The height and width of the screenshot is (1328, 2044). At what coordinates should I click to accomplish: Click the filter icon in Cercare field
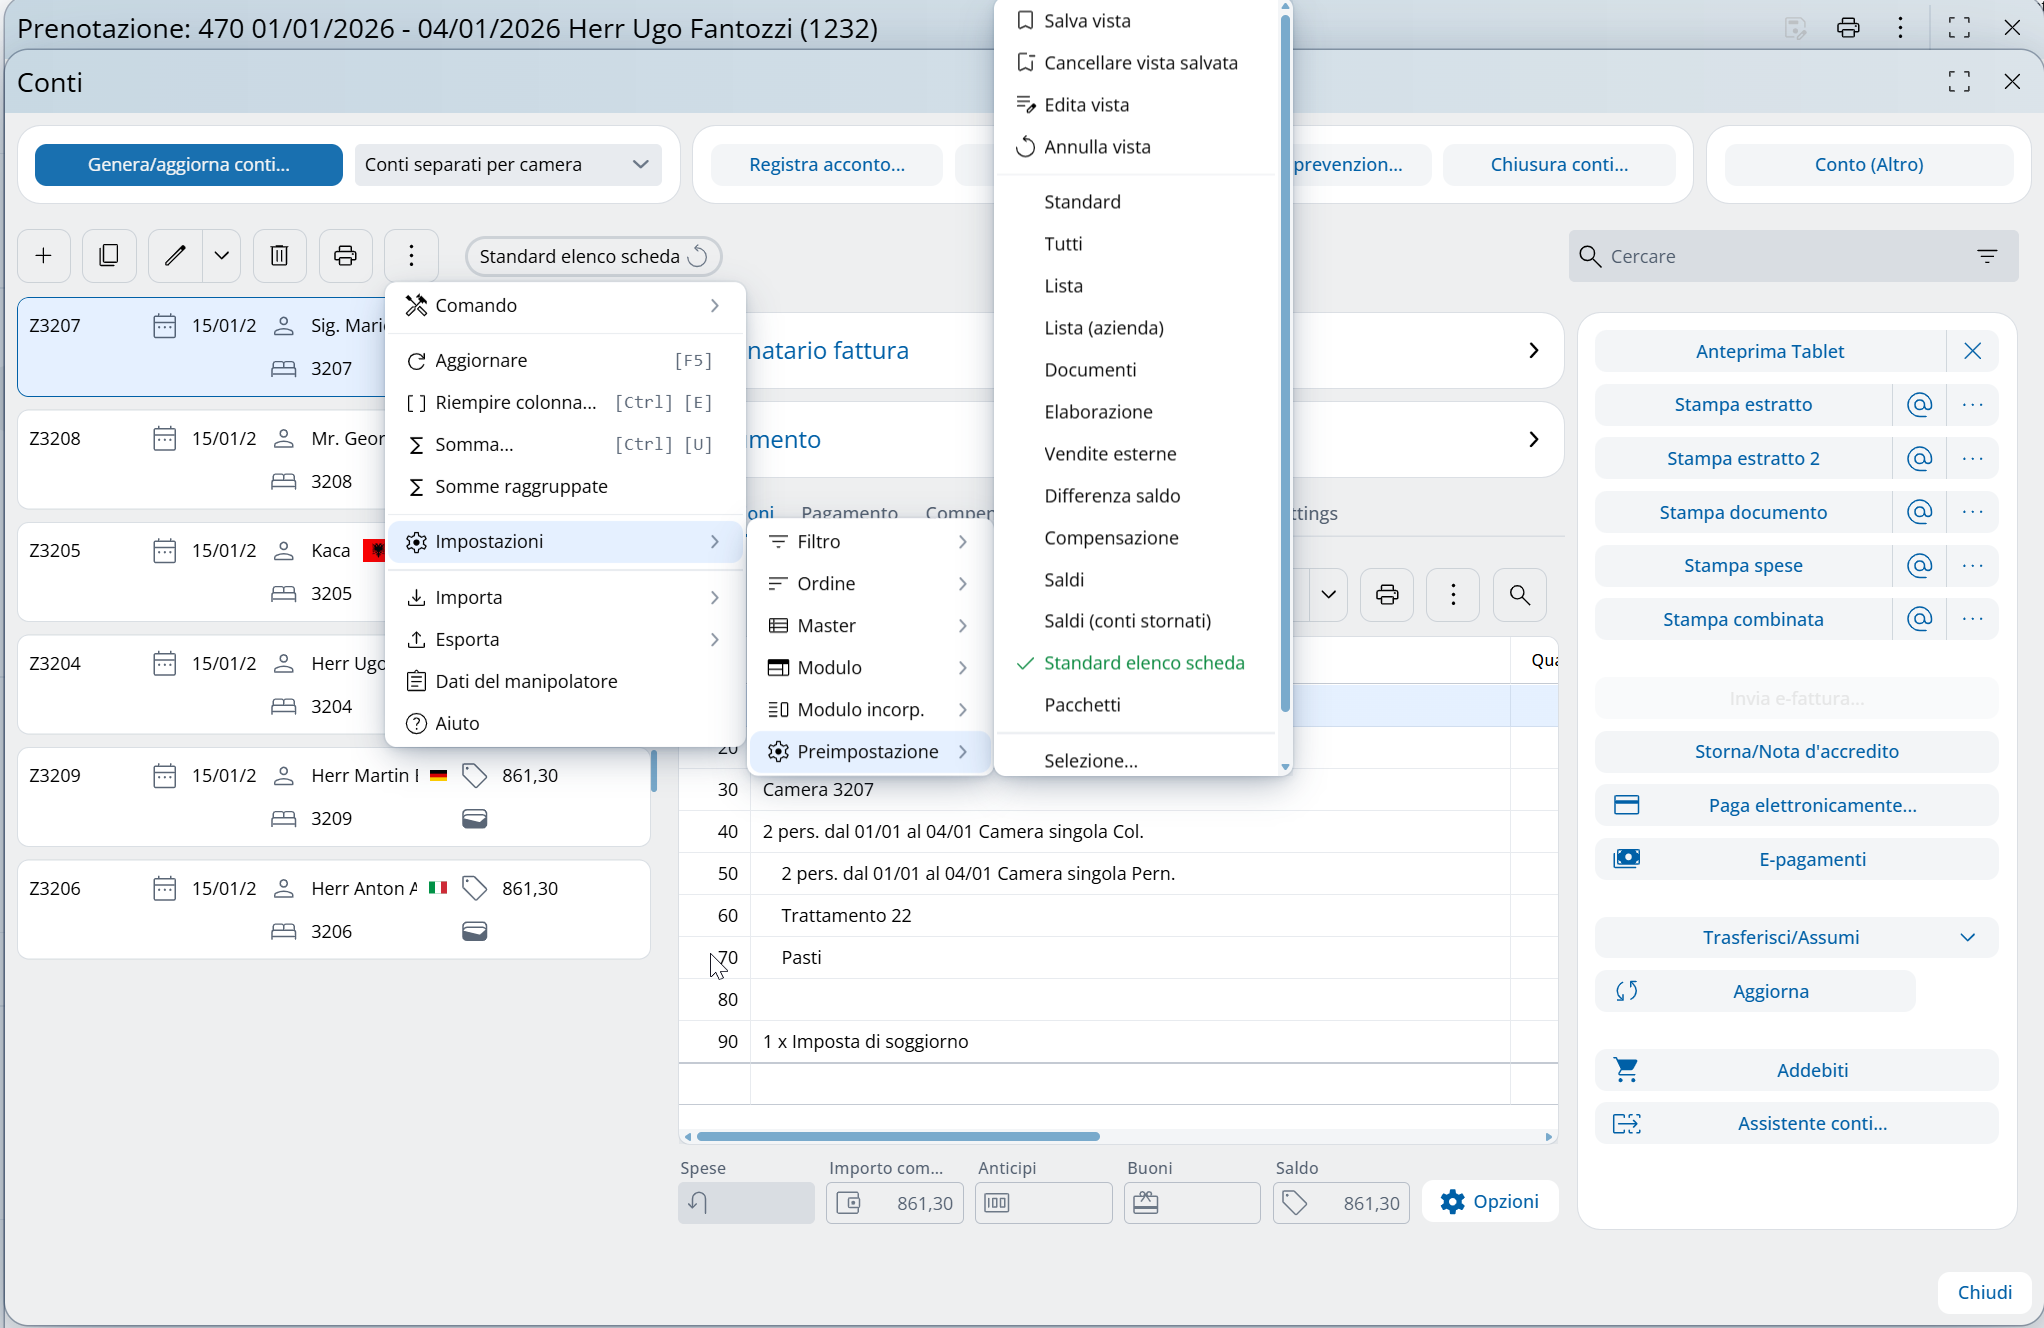click(1986, 256)
